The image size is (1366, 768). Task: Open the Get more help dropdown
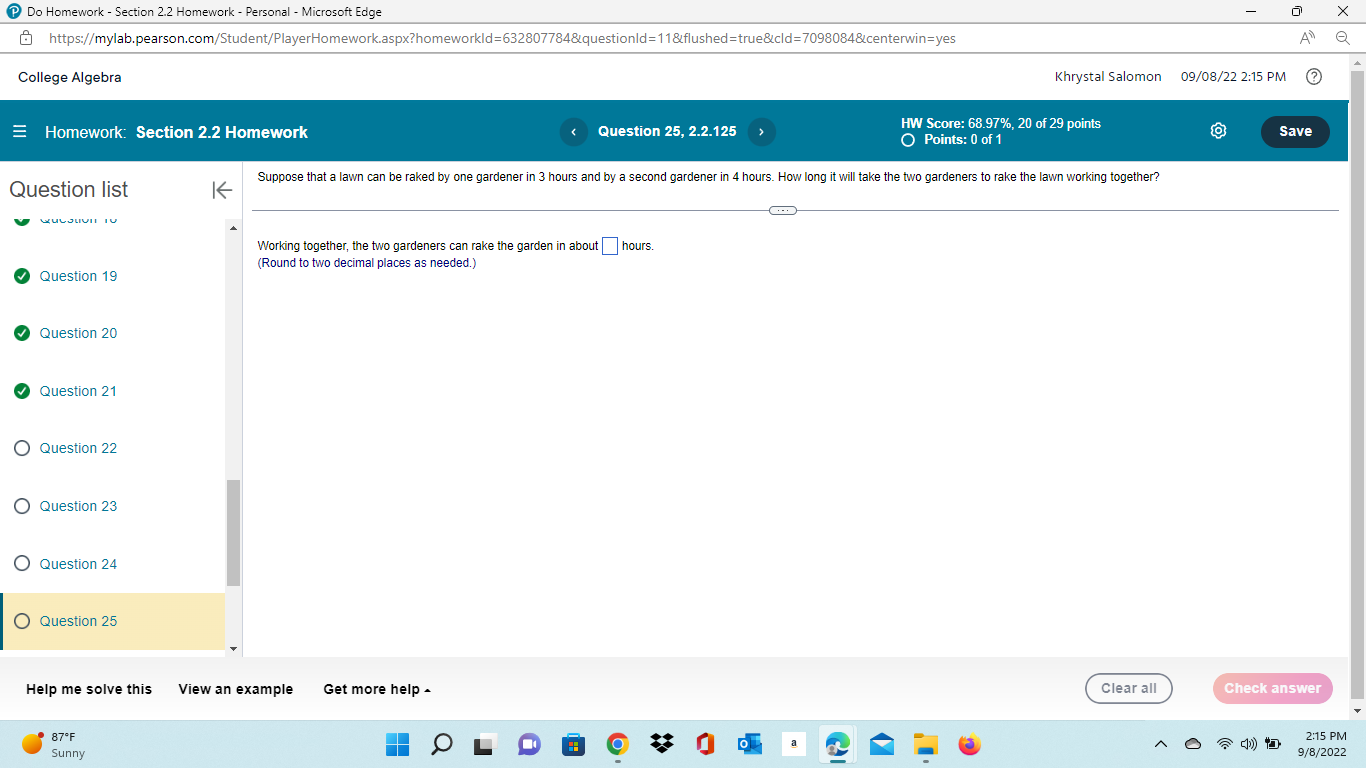tap(377, 689)
